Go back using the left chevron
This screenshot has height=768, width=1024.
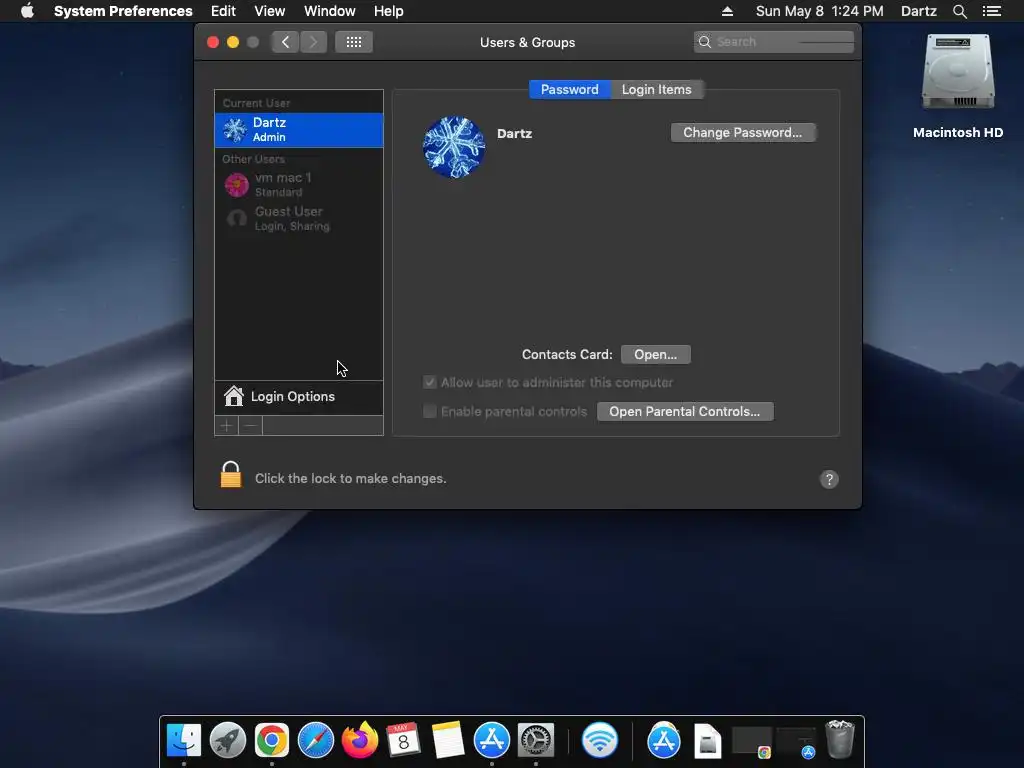[285, 42]
